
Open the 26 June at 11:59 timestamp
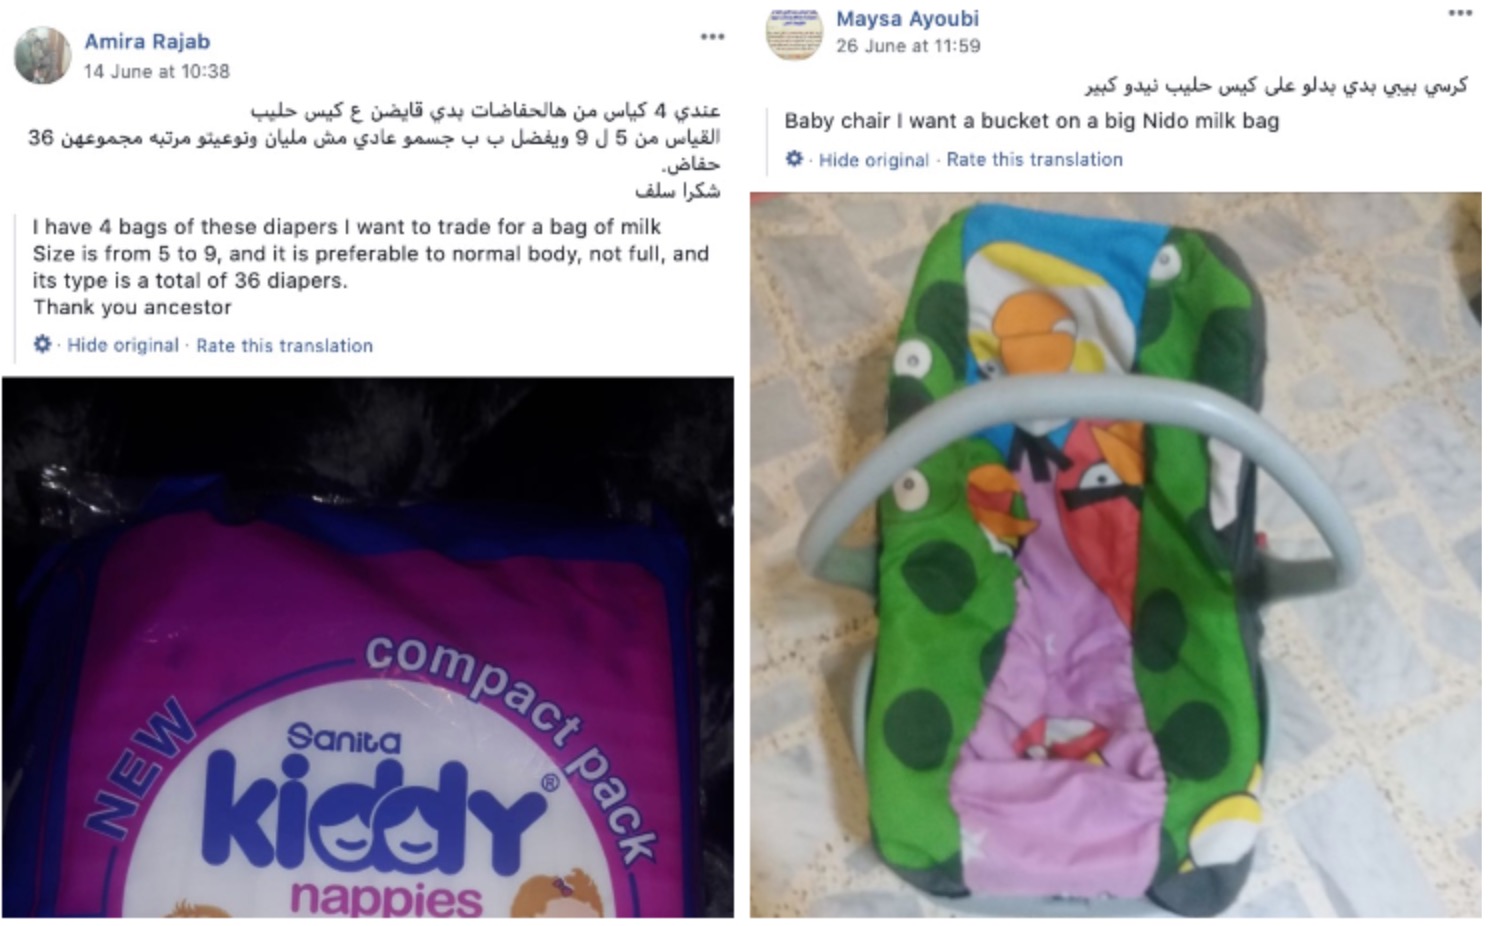coord(908,46)
